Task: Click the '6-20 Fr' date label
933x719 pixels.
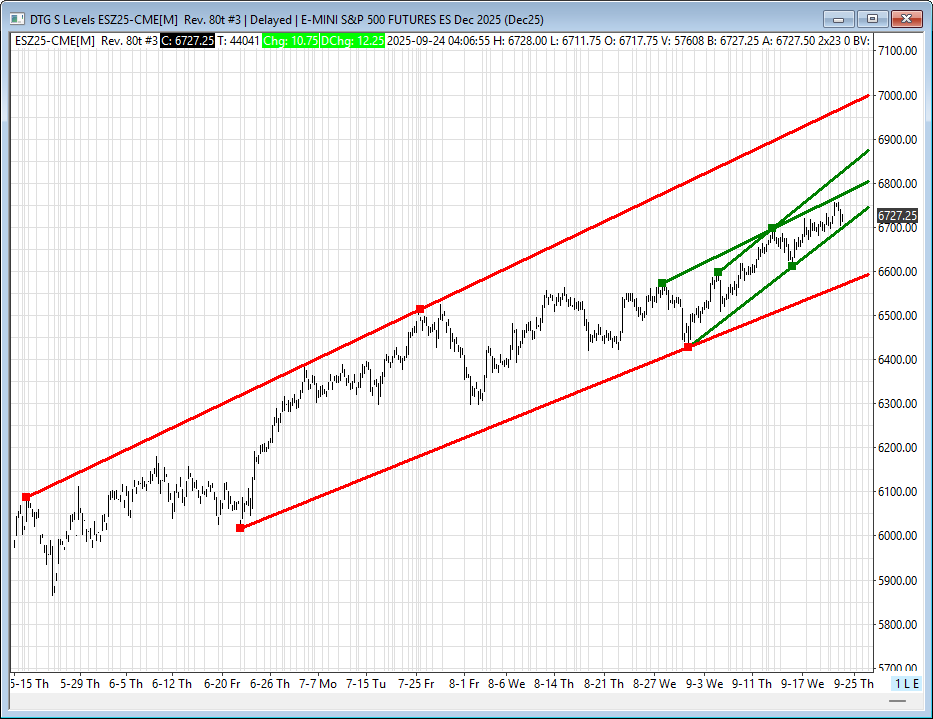Action: [x=222, y=684]
